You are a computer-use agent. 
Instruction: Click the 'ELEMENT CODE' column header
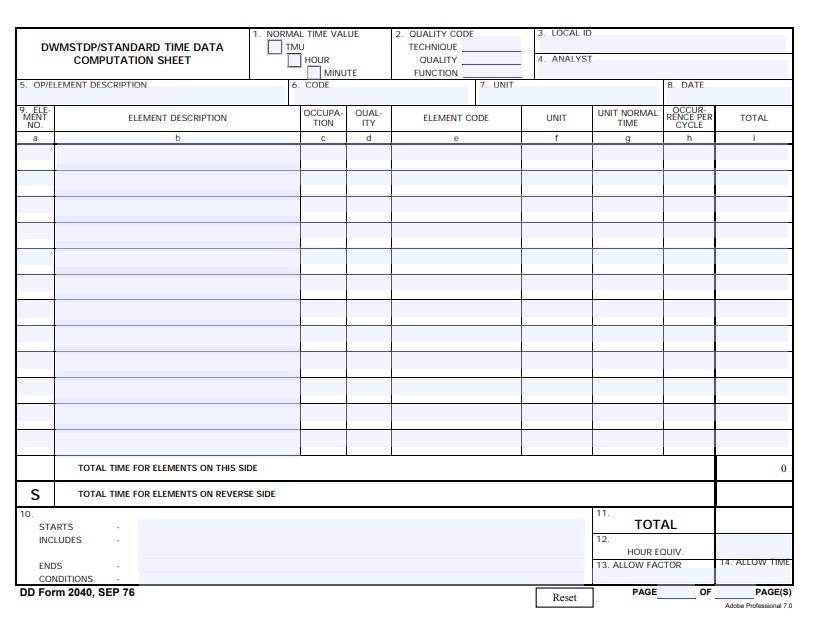(456, 118)
